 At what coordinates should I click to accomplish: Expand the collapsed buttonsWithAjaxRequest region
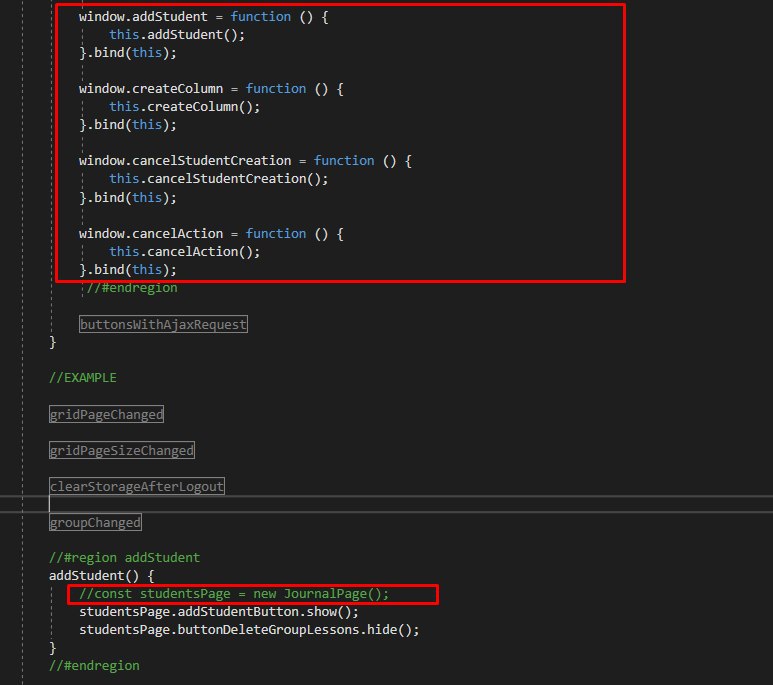tap(163, 324)
